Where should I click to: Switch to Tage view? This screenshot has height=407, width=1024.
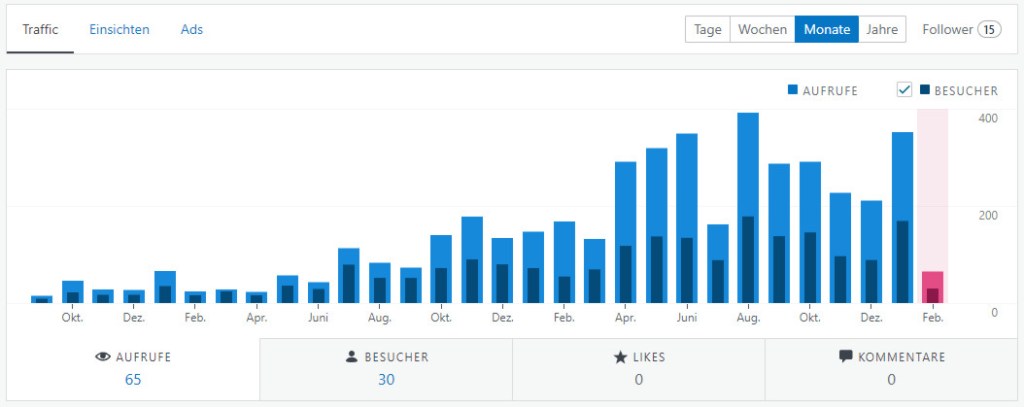[707, 30]
